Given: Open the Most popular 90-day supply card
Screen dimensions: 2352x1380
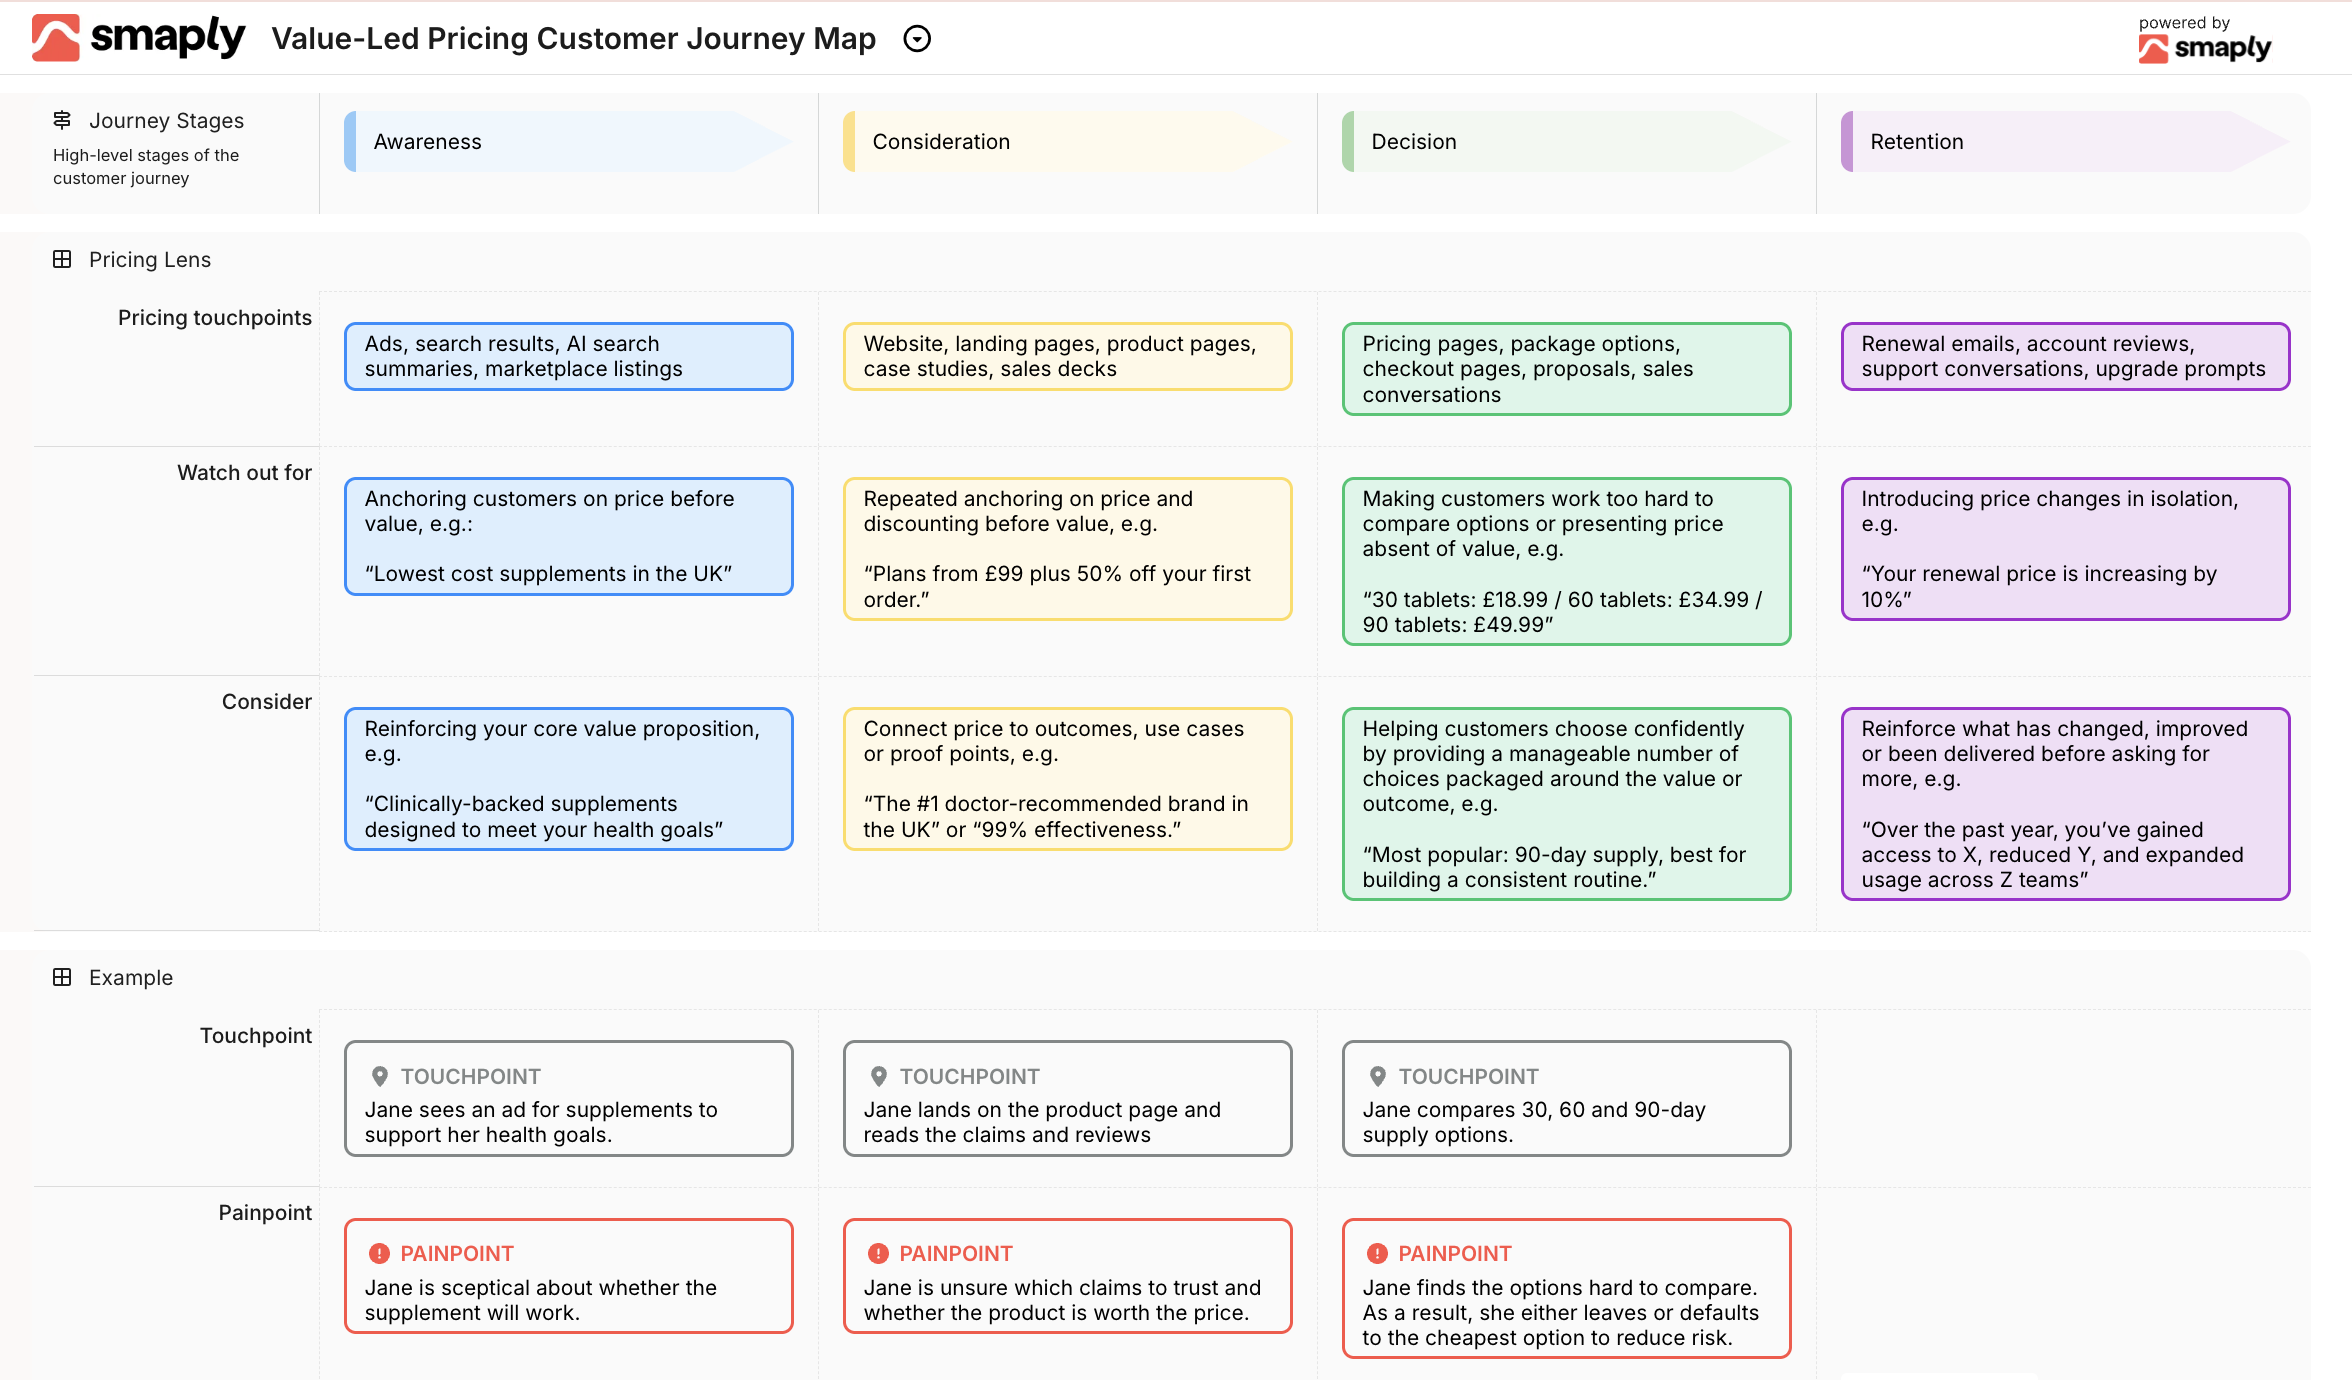Looking at the screenshot, I should [1566, 804].
